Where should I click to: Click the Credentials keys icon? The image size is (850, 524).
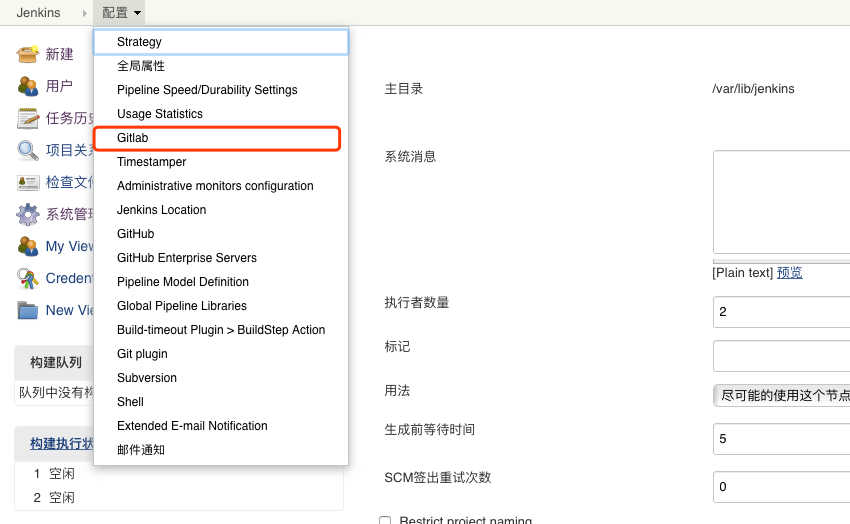28,278
